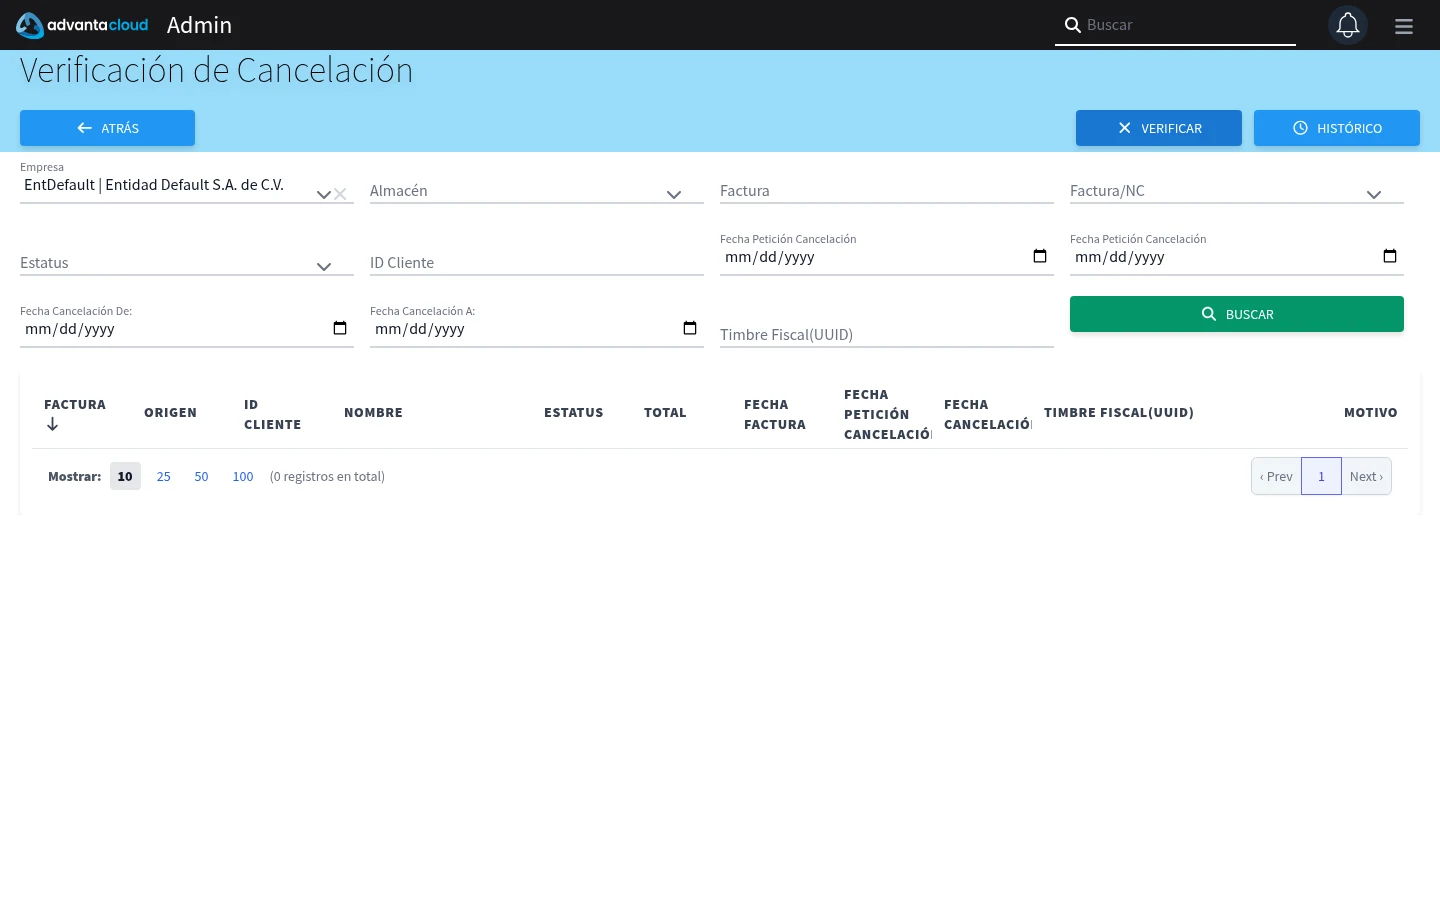Sort table by Motivo column
The height and width of the screenshot is (900, 1440).
(x=1371, y=412)
